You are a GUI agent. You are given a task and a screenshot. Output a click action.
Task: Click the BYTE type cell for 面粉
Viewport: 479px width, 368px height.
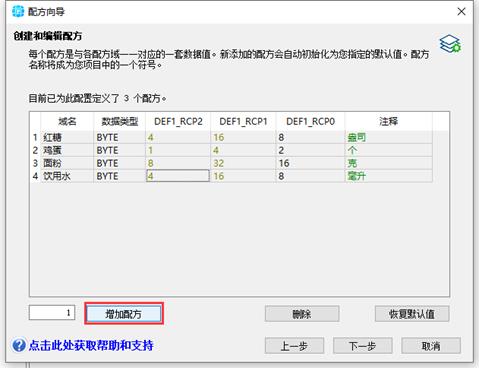(x=119, y=163)
